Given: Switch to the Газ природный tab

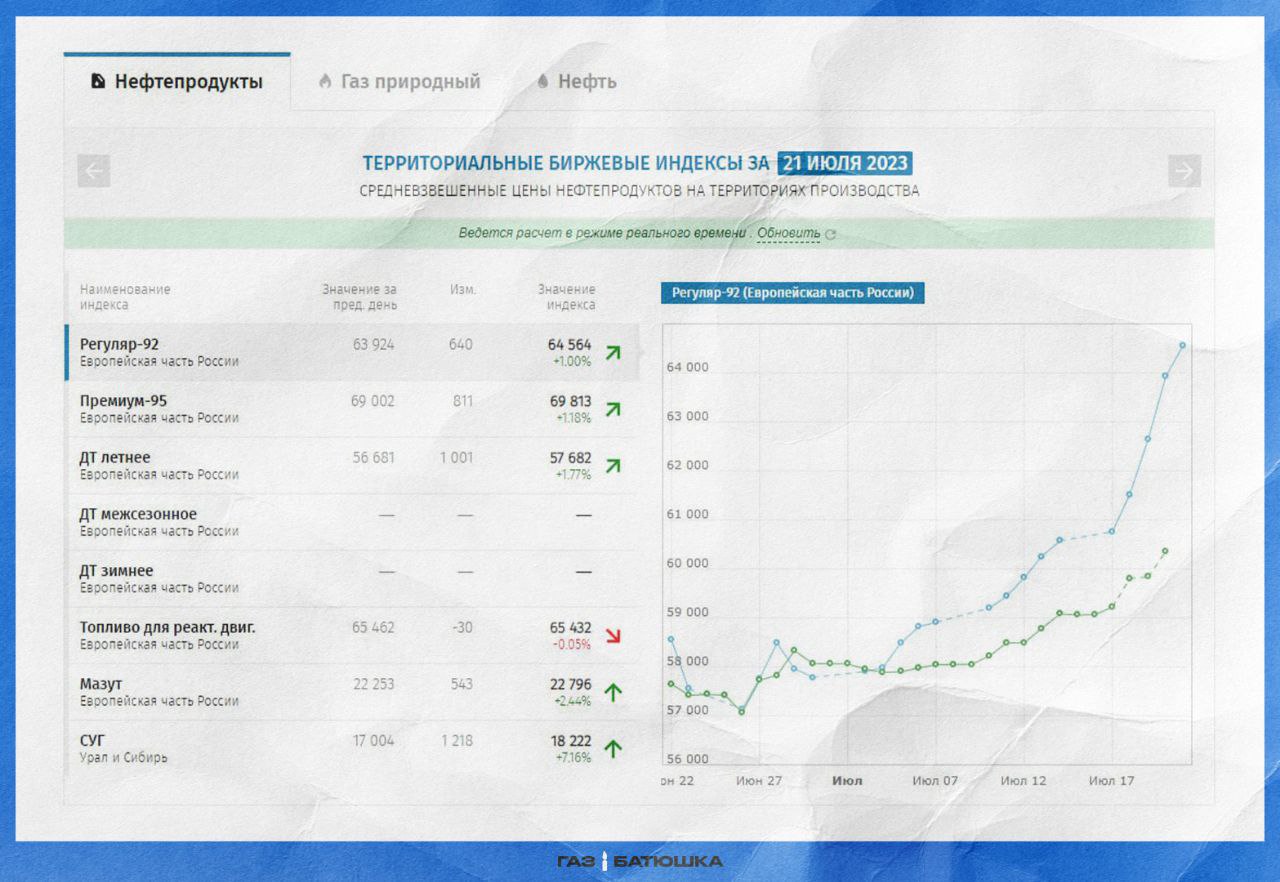Looking at the screenshot, I should click(x=399, y=82).
